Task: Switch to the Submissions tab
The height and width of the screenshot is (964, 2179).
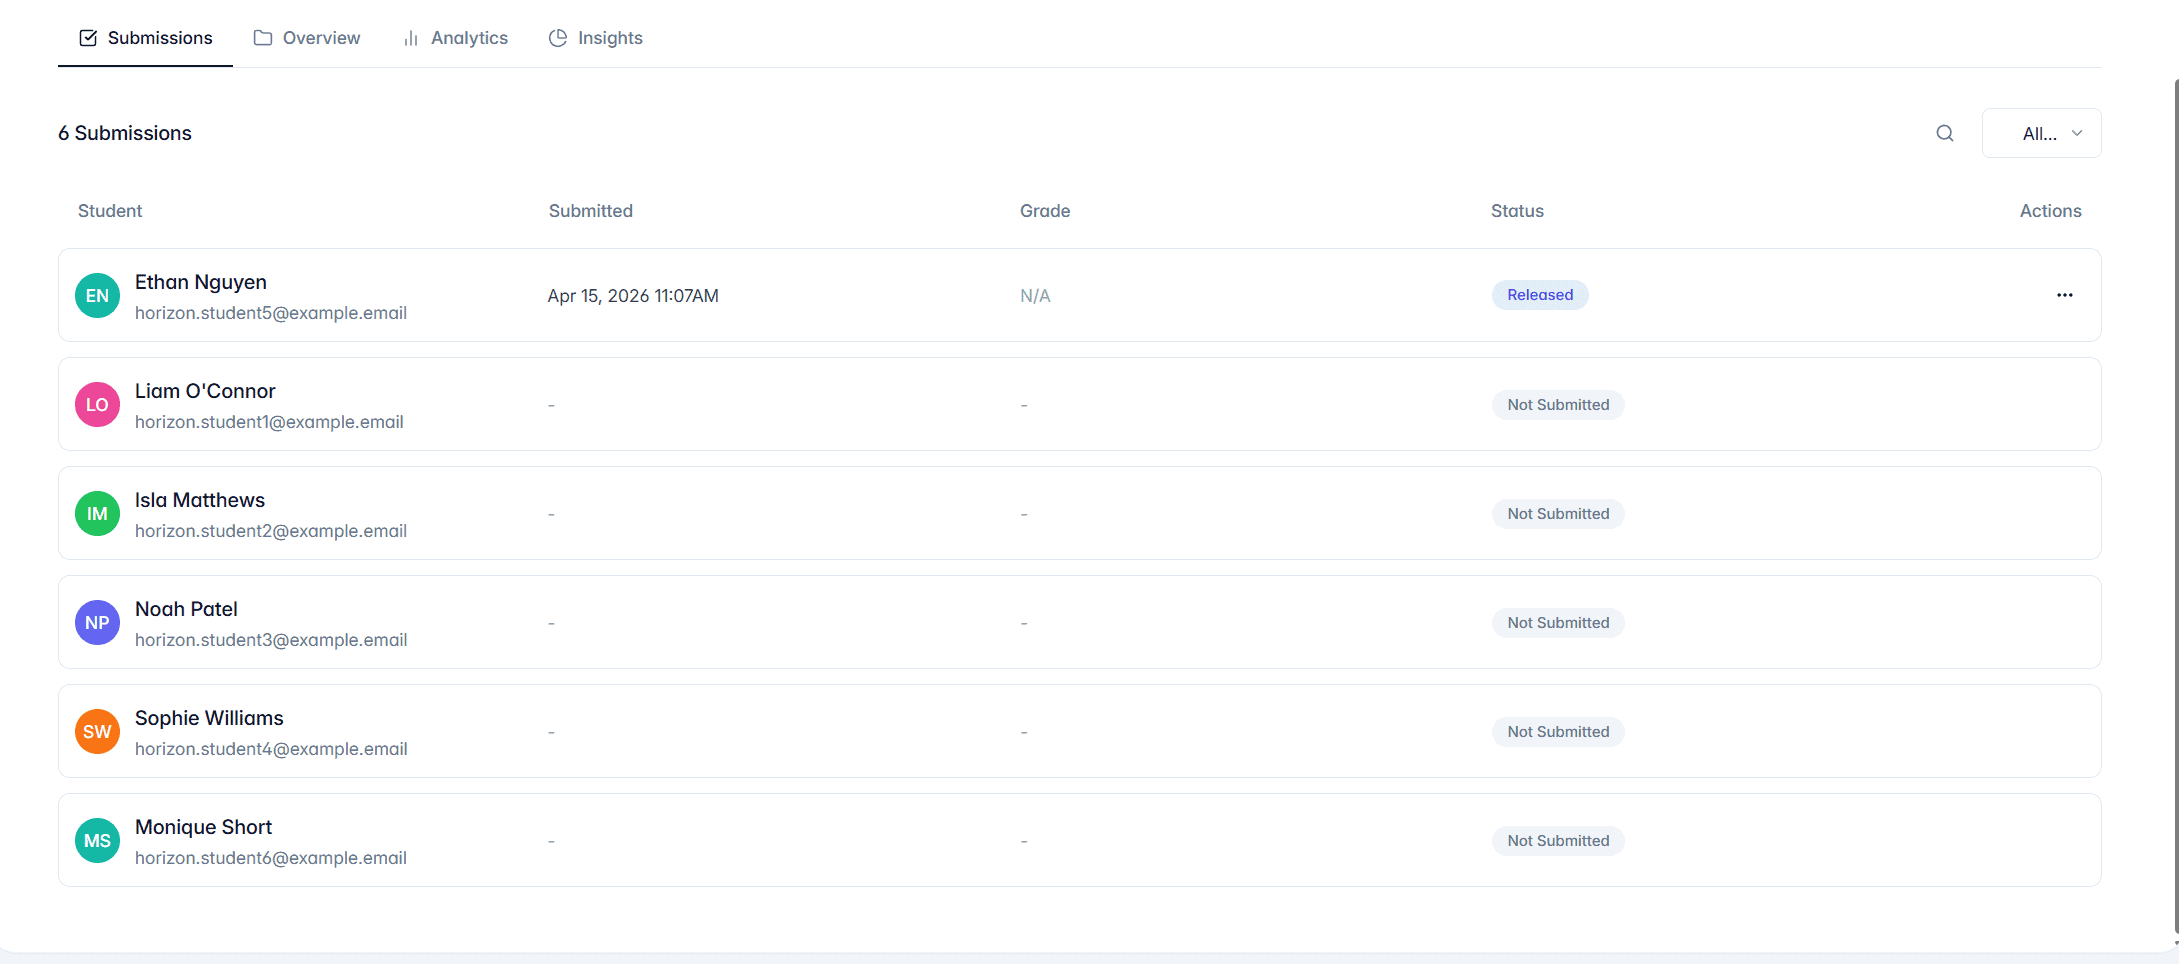Action: click(x=146, y=38)
